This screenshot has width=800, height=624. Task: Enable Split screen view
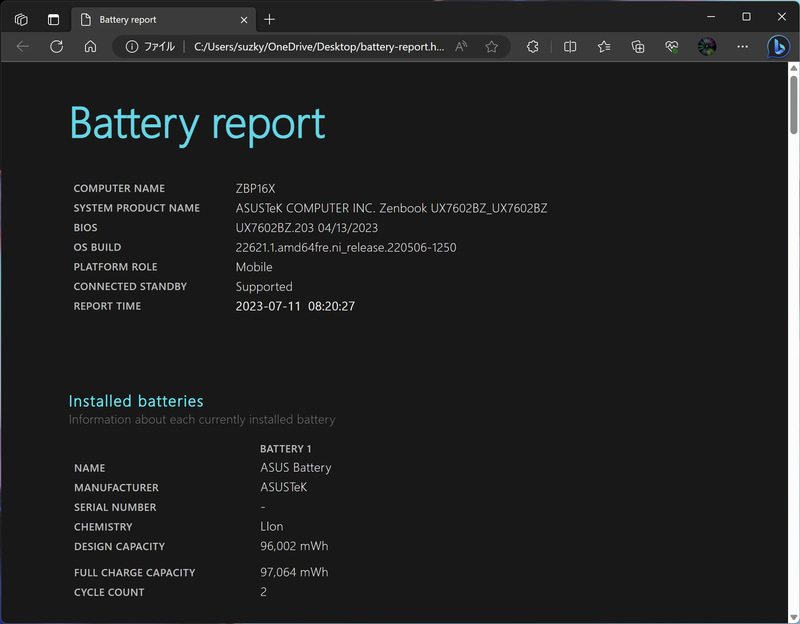coord(570,46)
